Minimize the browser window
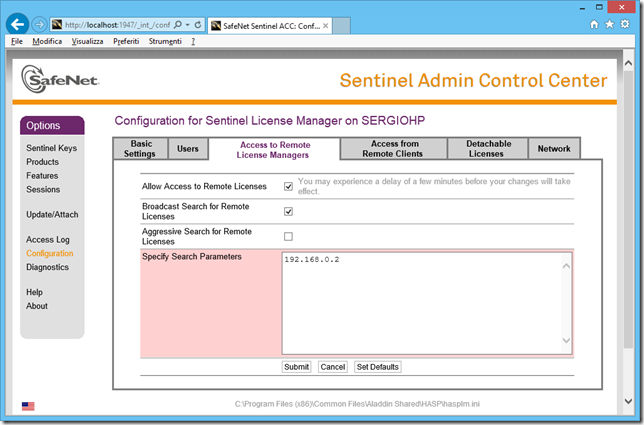 pyautogui.click(x=582, y=7)
